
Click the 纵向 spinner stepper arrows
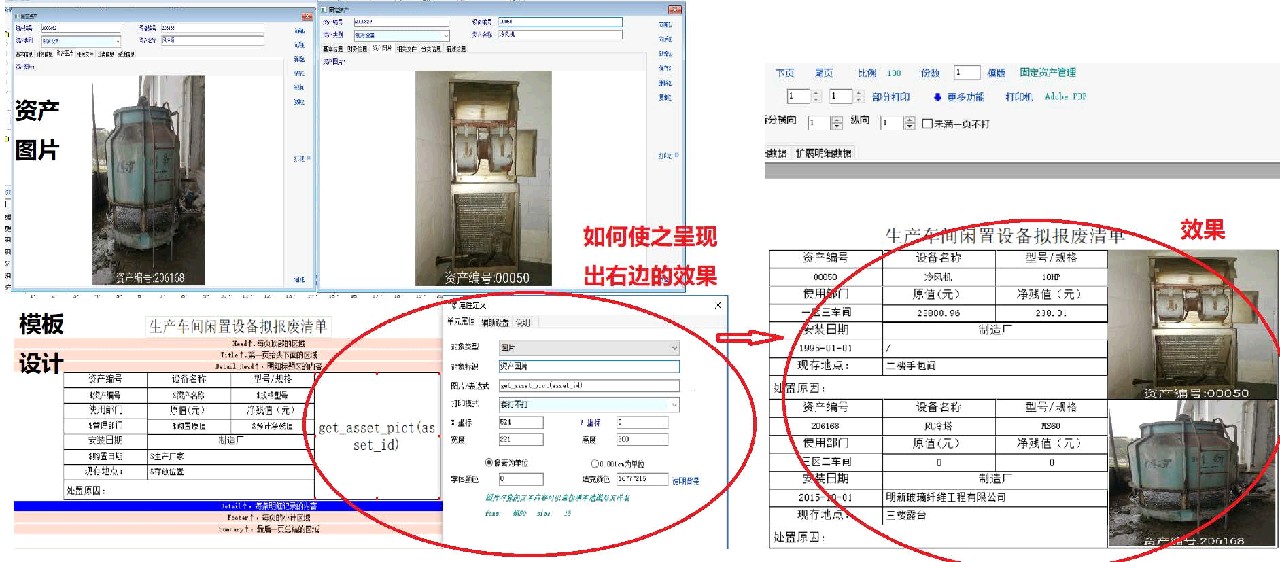(x=909, y=123)
